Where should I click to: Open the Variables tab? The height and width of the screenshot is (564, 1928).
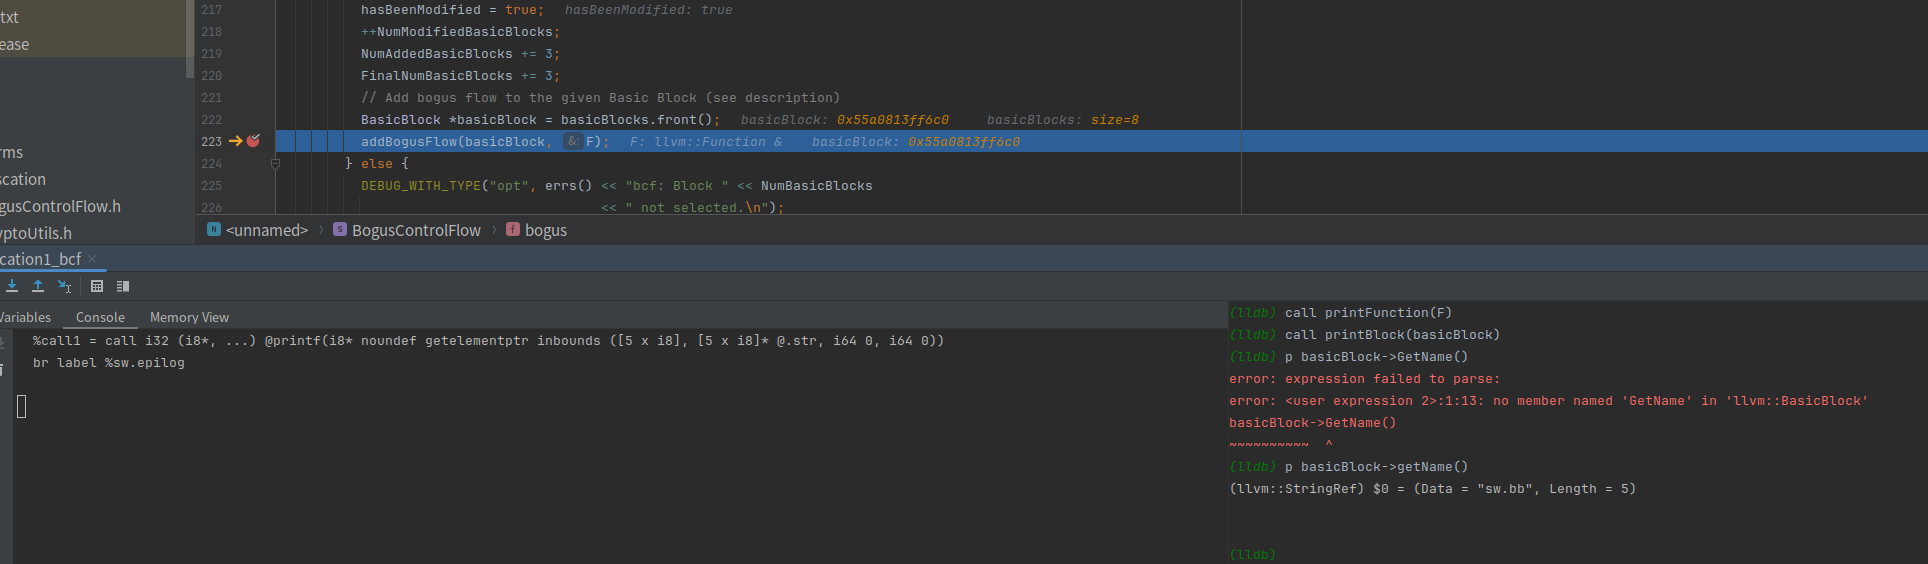[x=25, y=317]
